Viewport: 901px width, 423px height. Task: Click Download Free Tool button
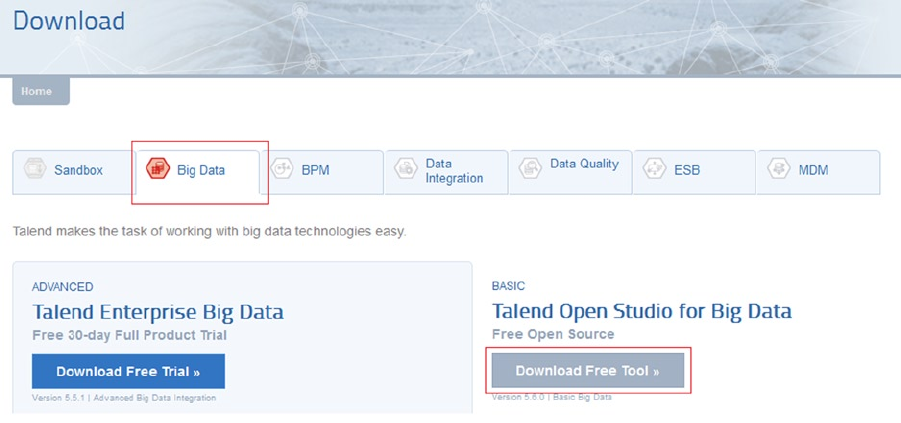[588, 371]
